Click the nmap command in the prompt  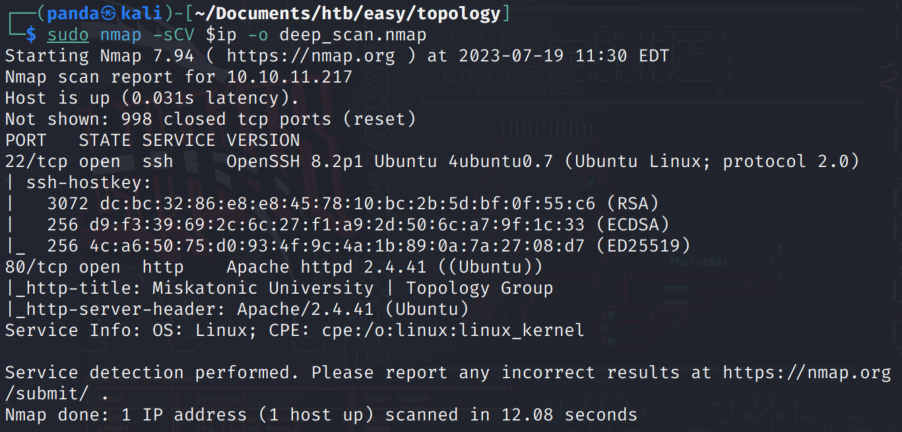coord(121,35)
